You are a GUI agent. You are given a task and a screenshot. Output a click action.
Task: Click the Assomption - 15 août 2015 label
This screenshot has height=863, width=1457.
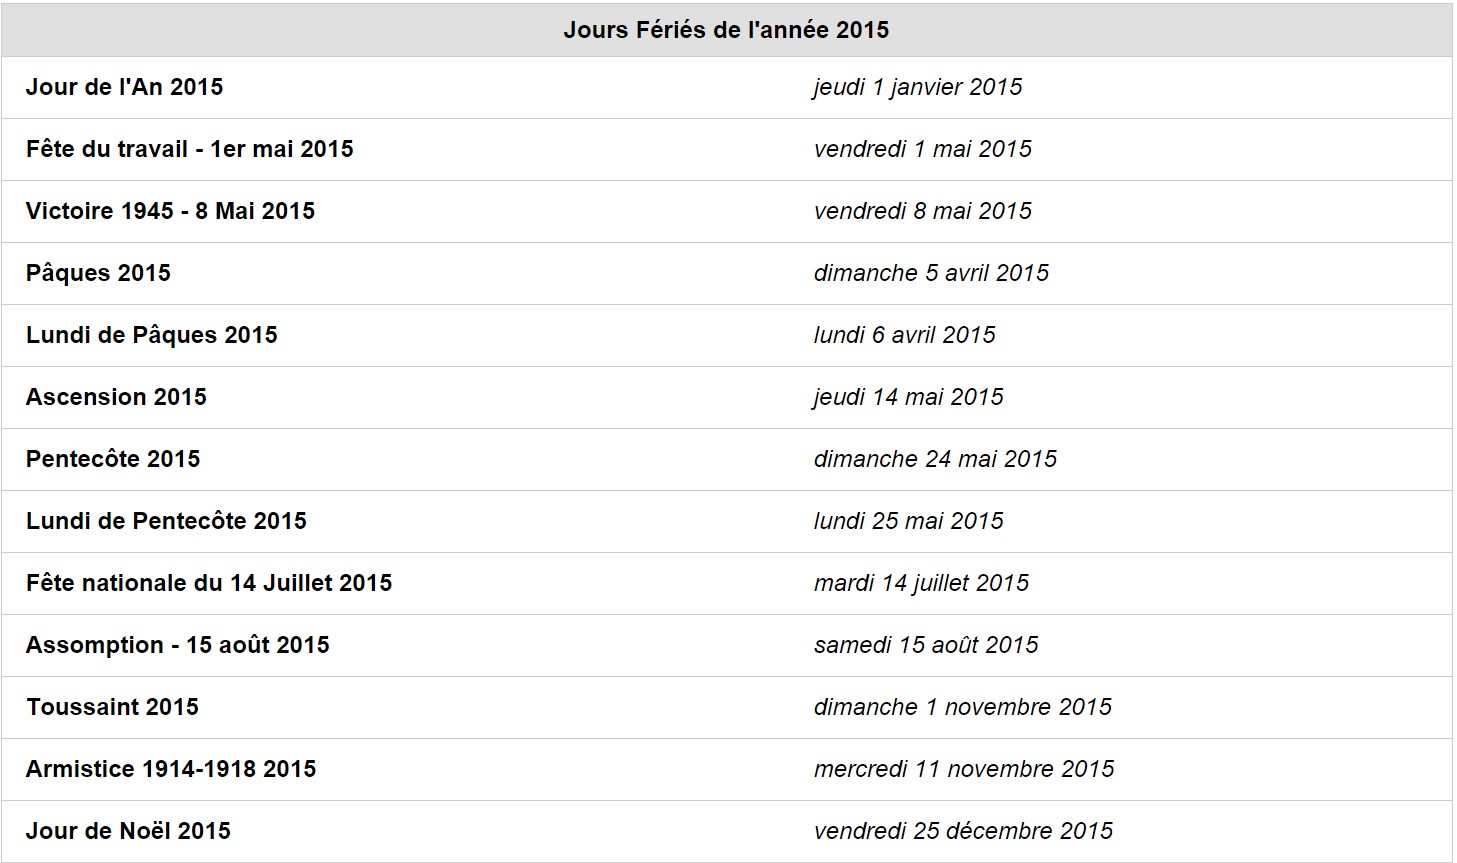click(x=178, y=645)
